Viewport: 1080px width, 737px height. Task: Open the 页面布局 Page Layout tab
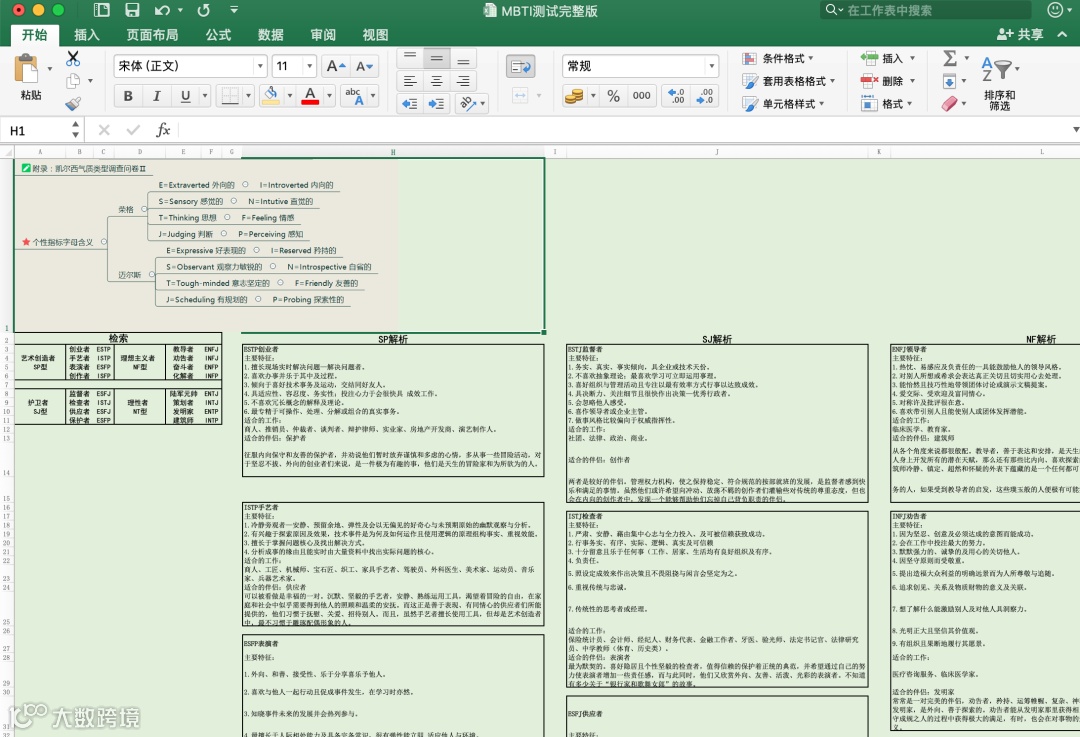pos(152,35)
